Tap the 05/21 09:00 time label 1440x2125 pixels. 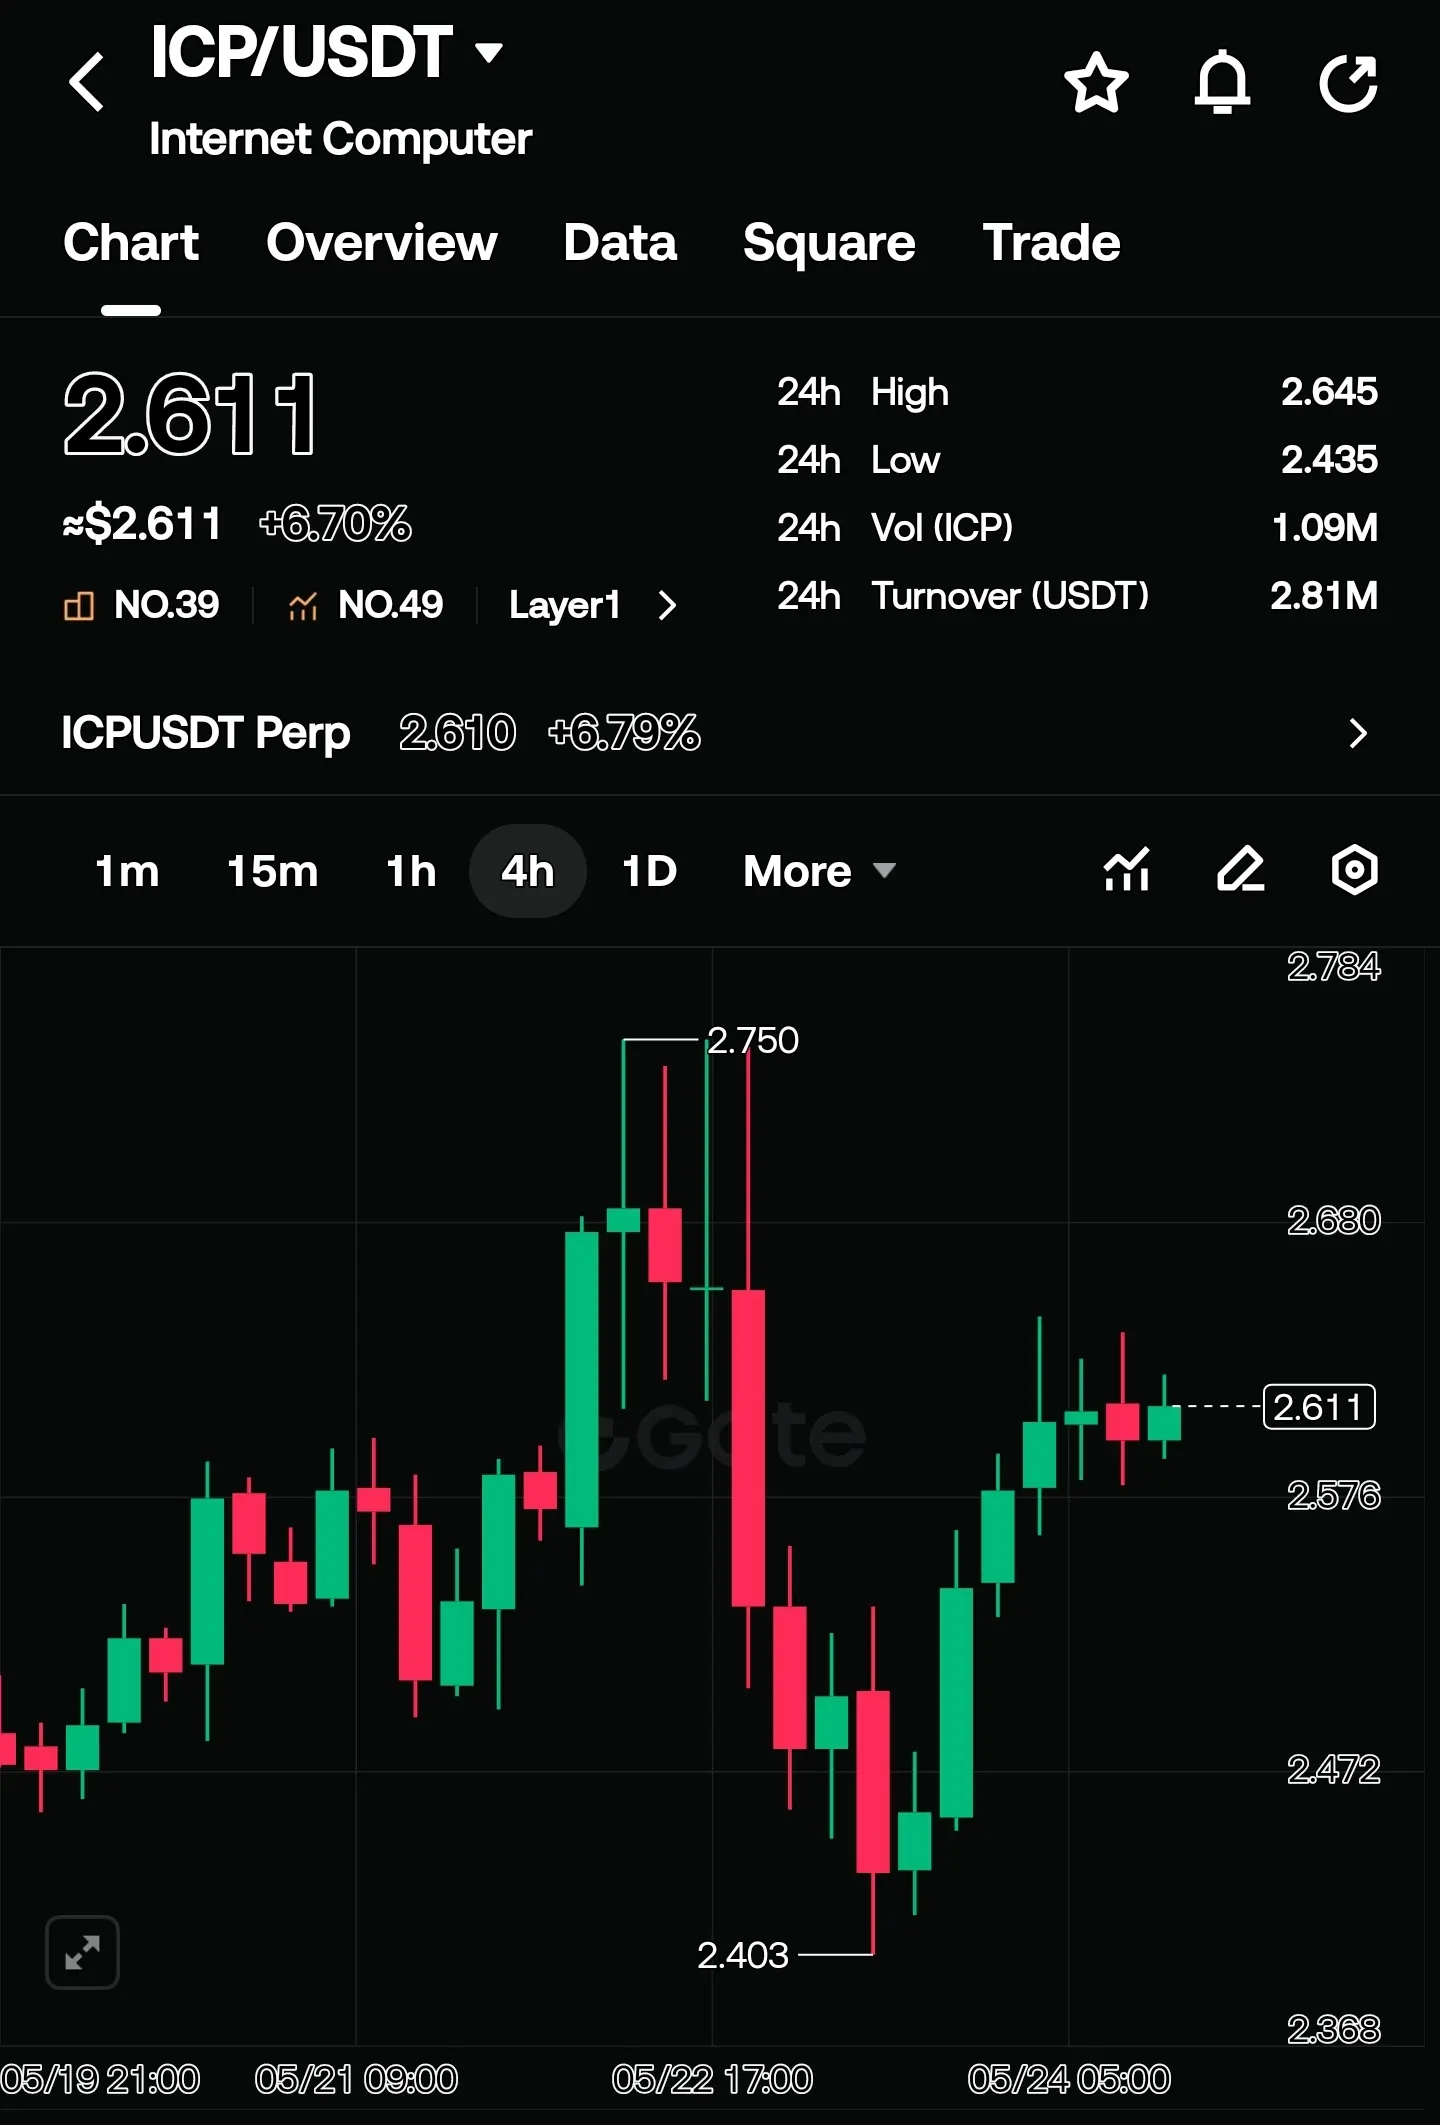coord(356,2080)
